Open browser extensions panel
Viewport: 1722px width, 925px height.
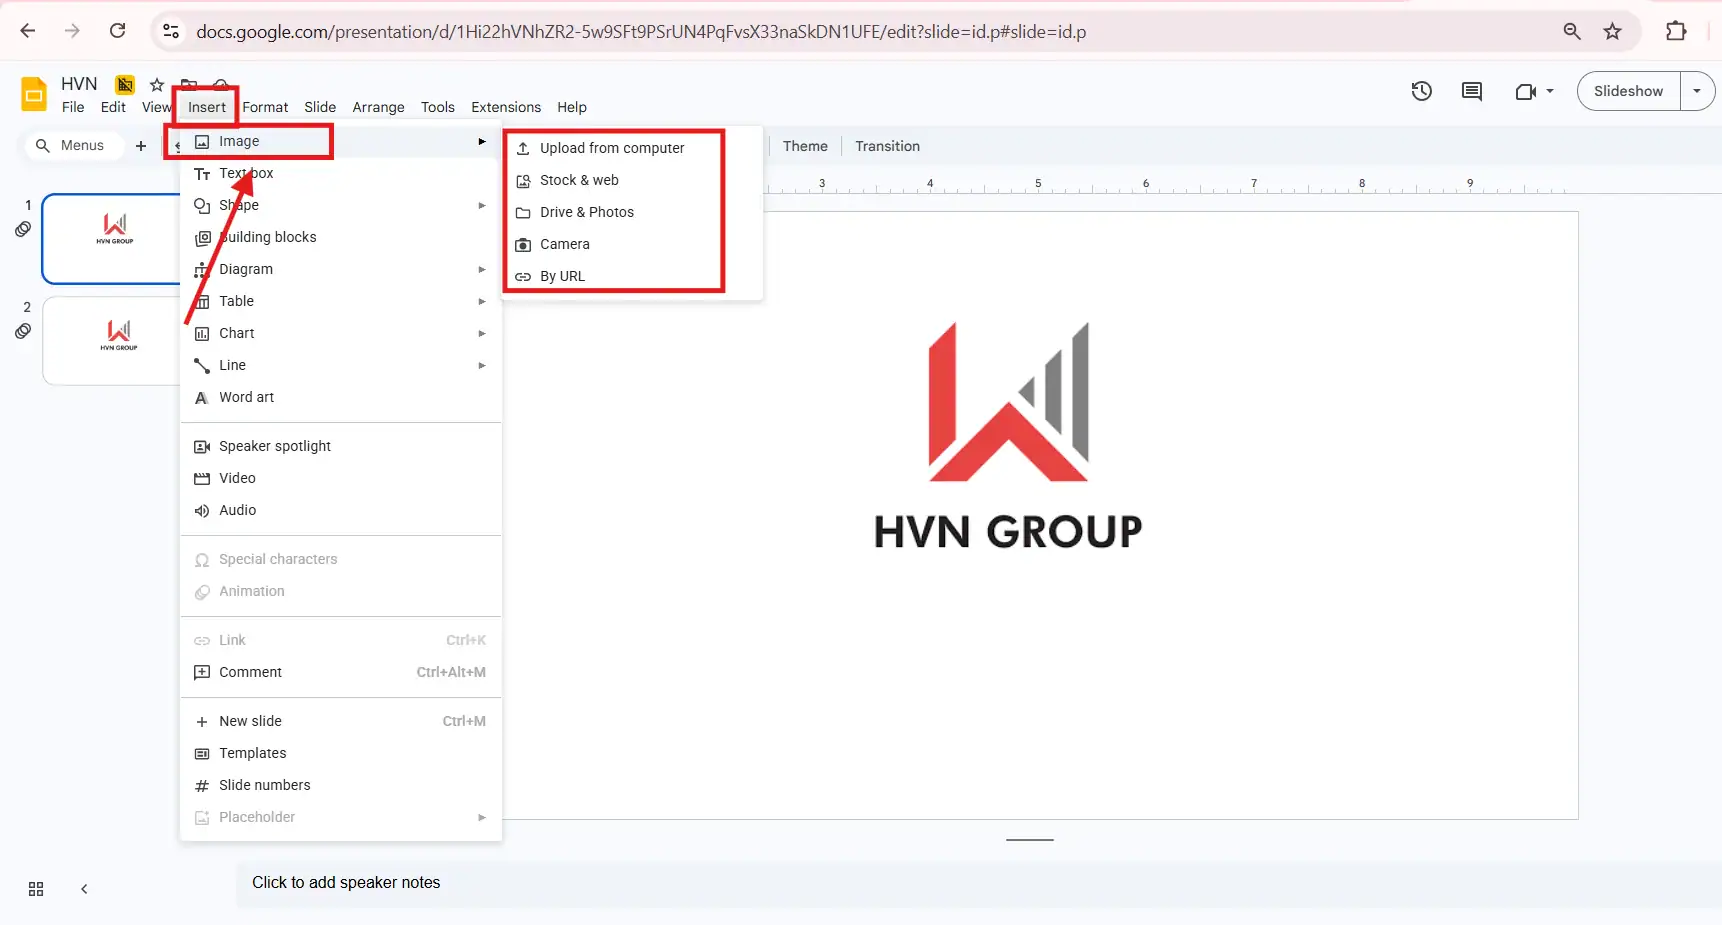click(x=1676, y=31)
